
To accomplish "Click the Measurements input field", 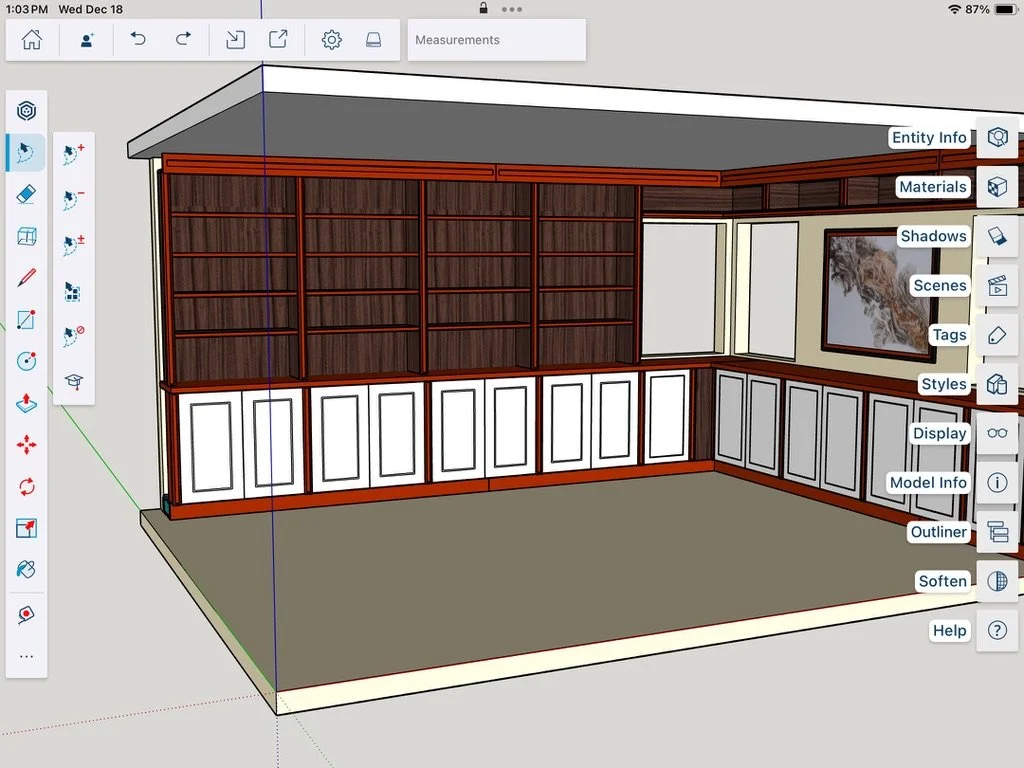I will pyautogui.click(x=496, y=40).
